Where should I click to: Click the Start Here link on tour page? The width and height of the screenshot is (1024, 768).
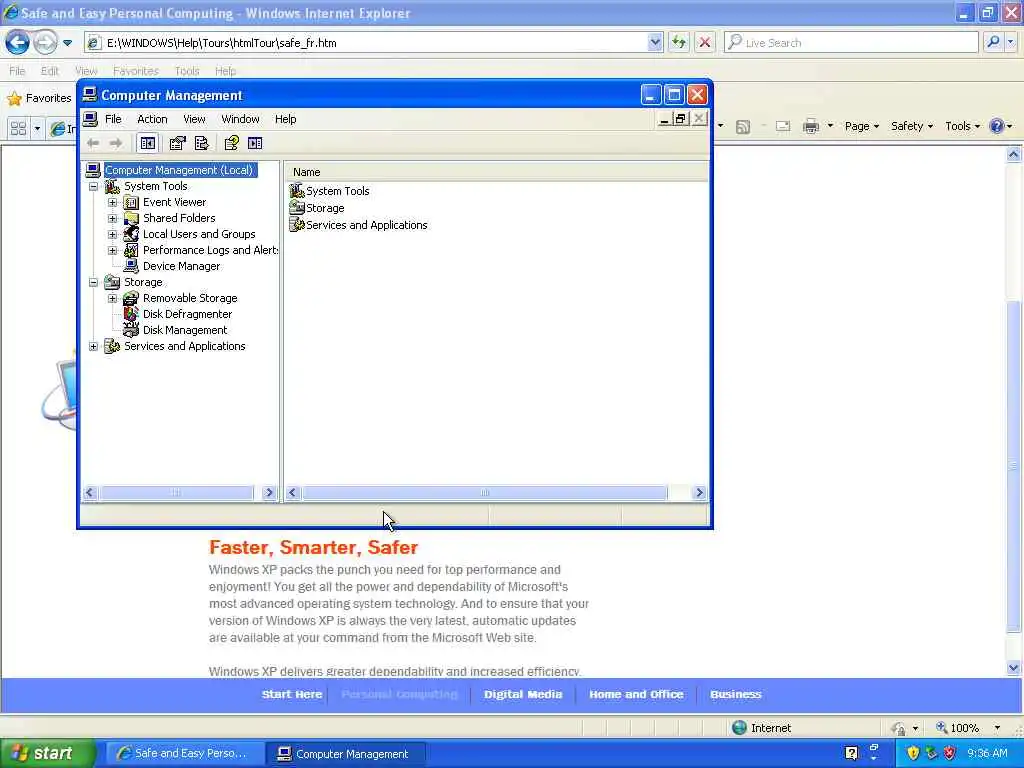(x=292, y=694)
